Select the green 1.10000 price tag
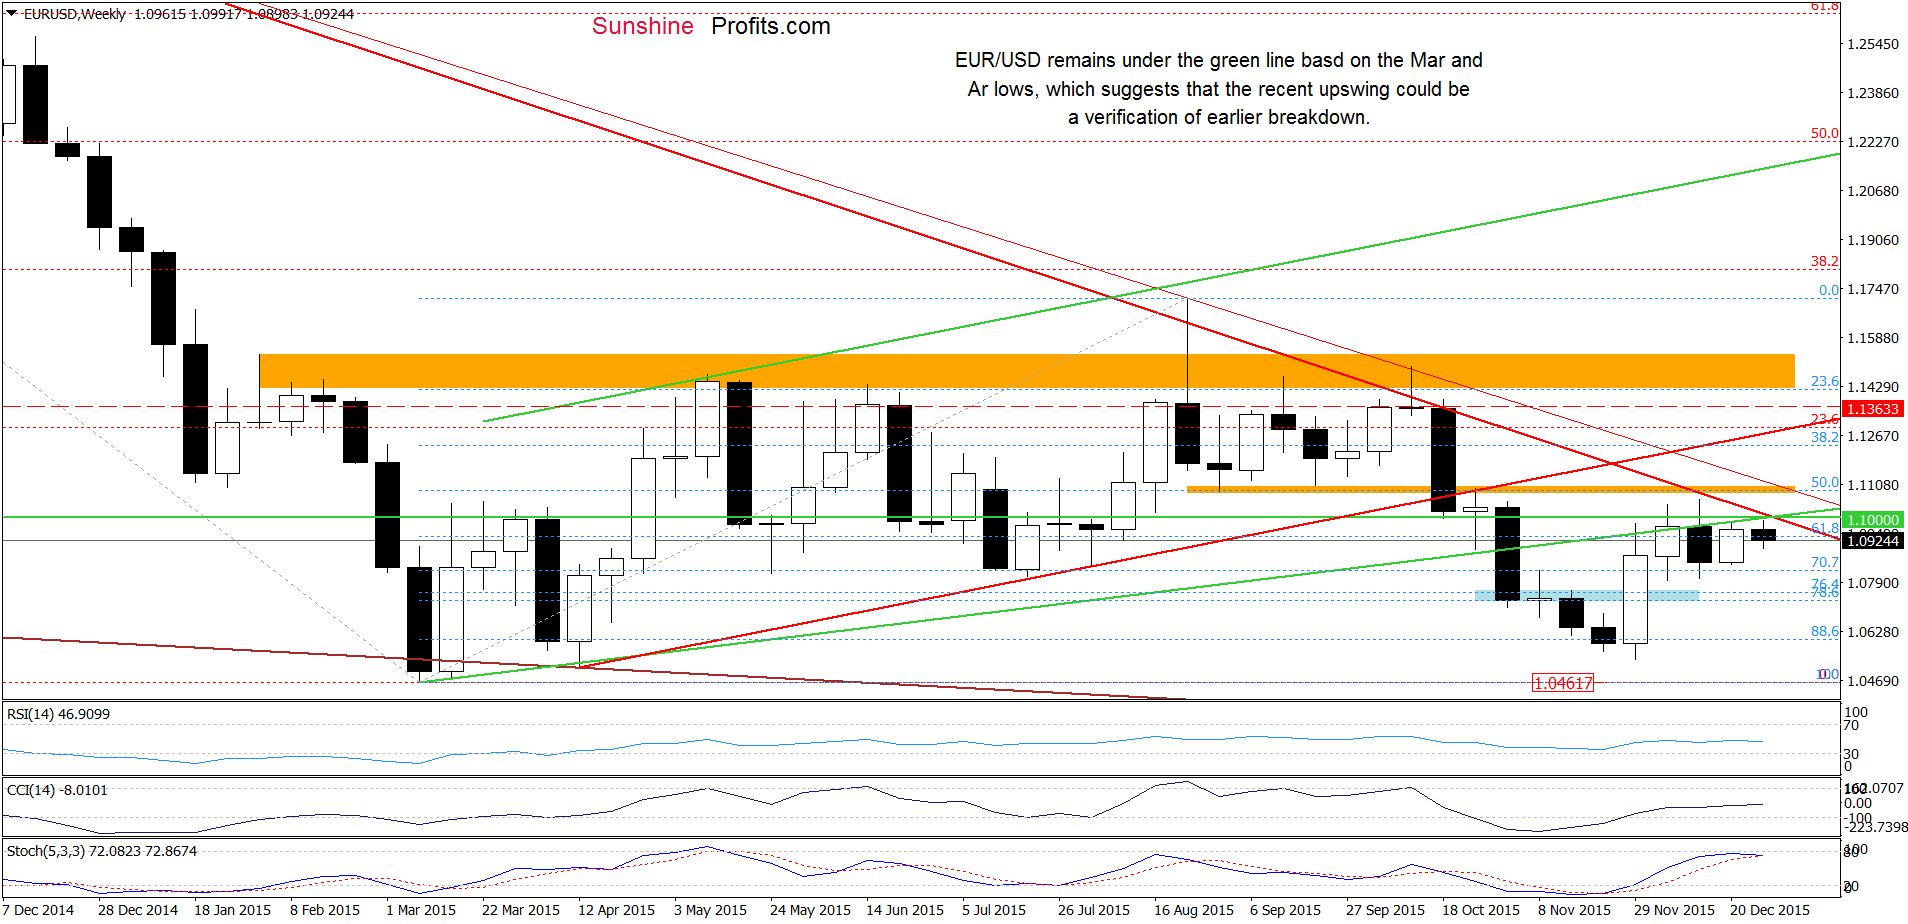1908x924 pixels. 1872,520
